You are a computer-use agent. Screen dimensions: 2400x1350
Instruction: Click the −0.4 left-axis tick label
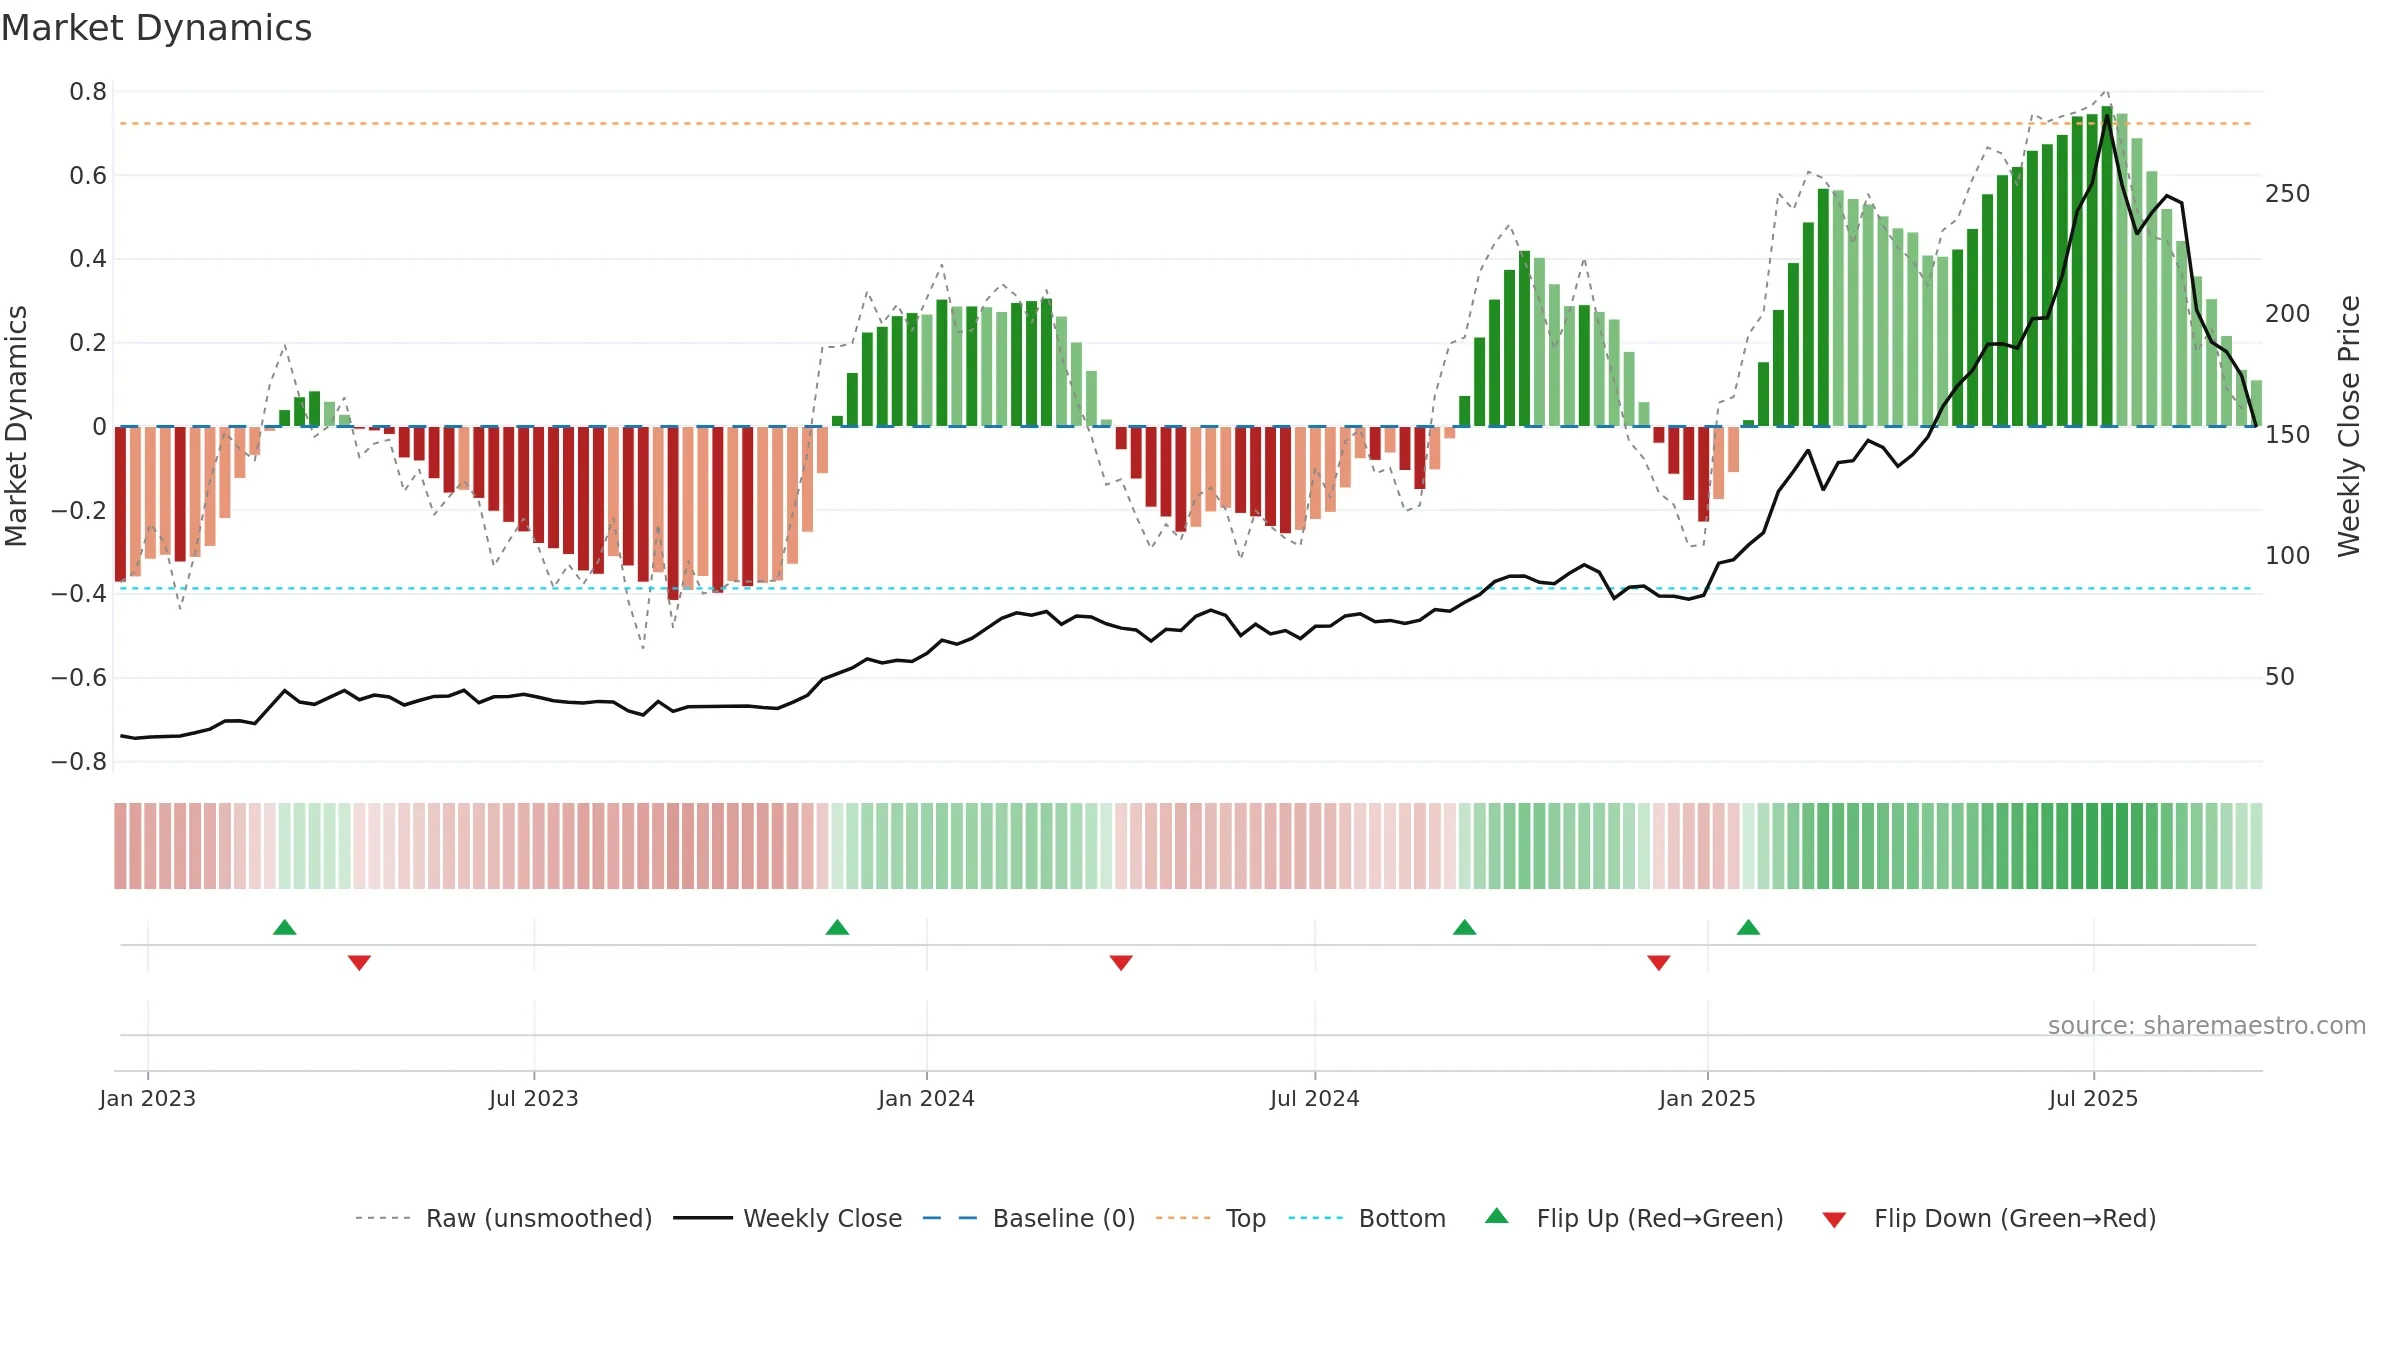tap(79, 594)
